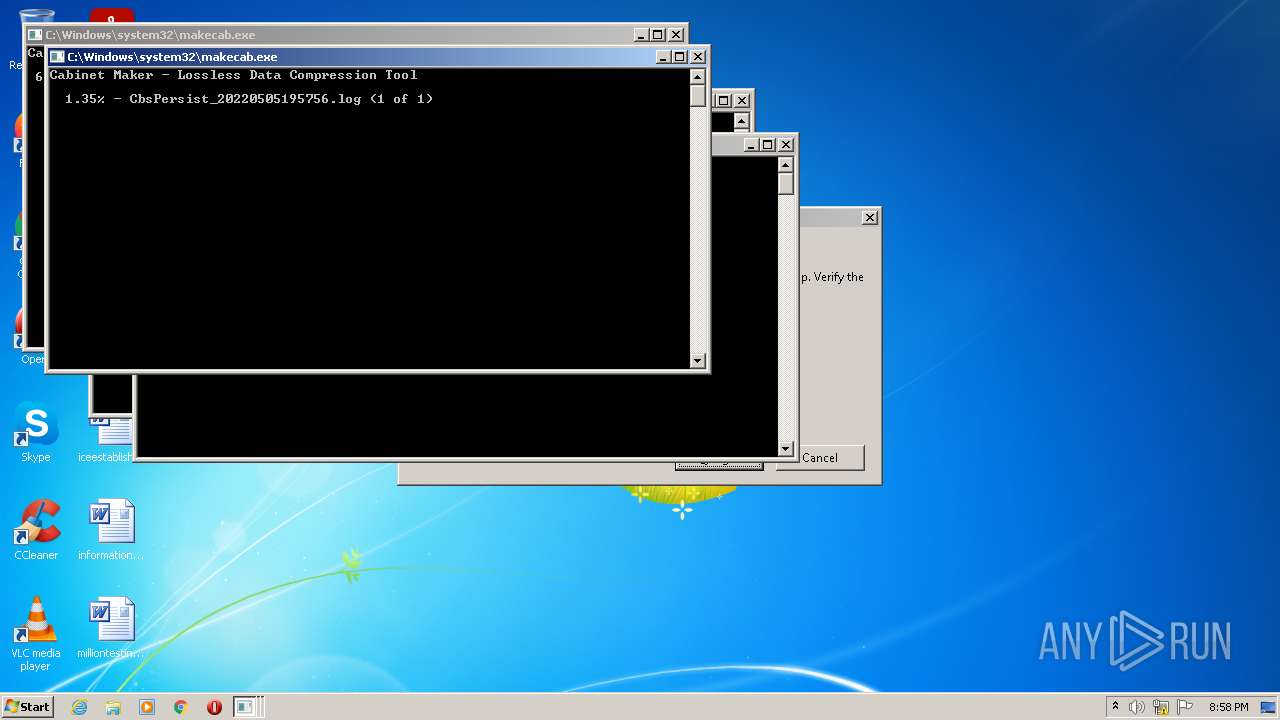Open CCleaner desktop shortcut

point(36,530)
